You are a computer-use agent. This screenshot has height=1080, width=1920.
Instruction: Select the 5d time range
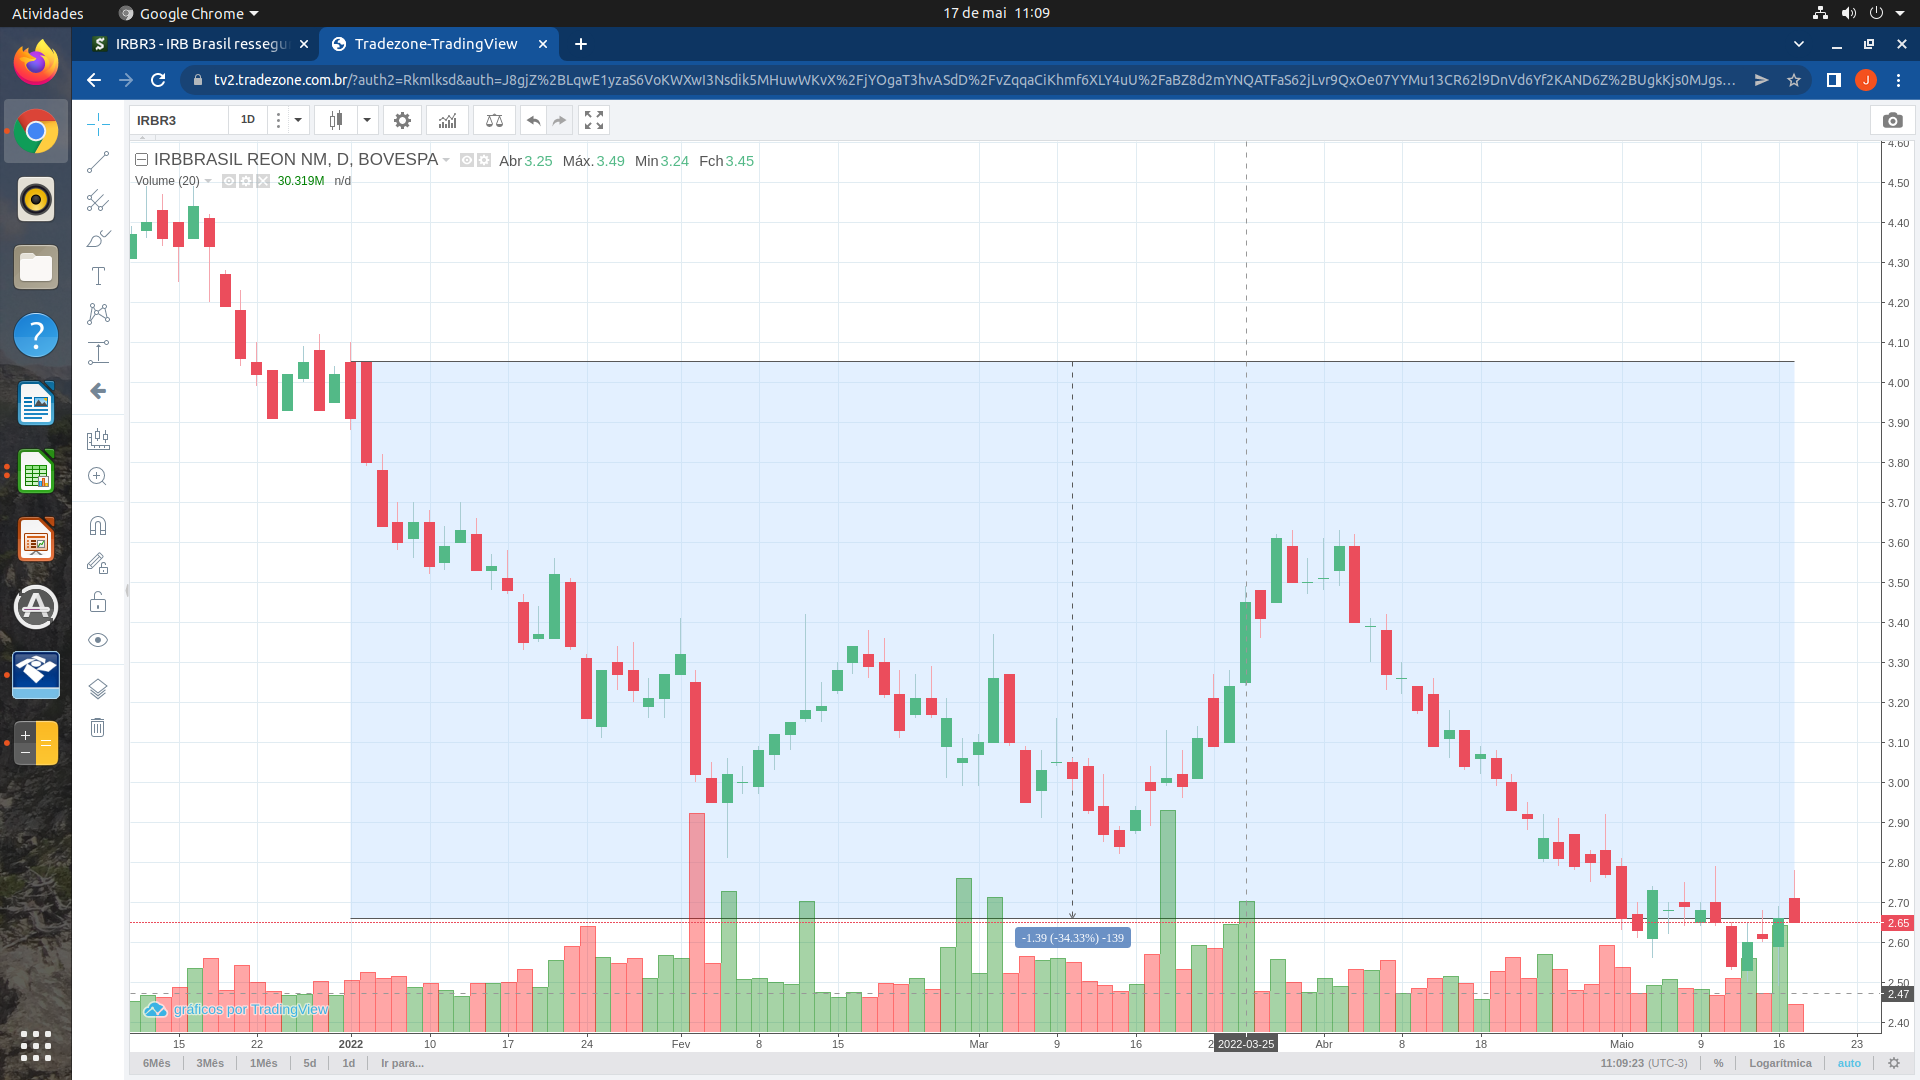310,1063
